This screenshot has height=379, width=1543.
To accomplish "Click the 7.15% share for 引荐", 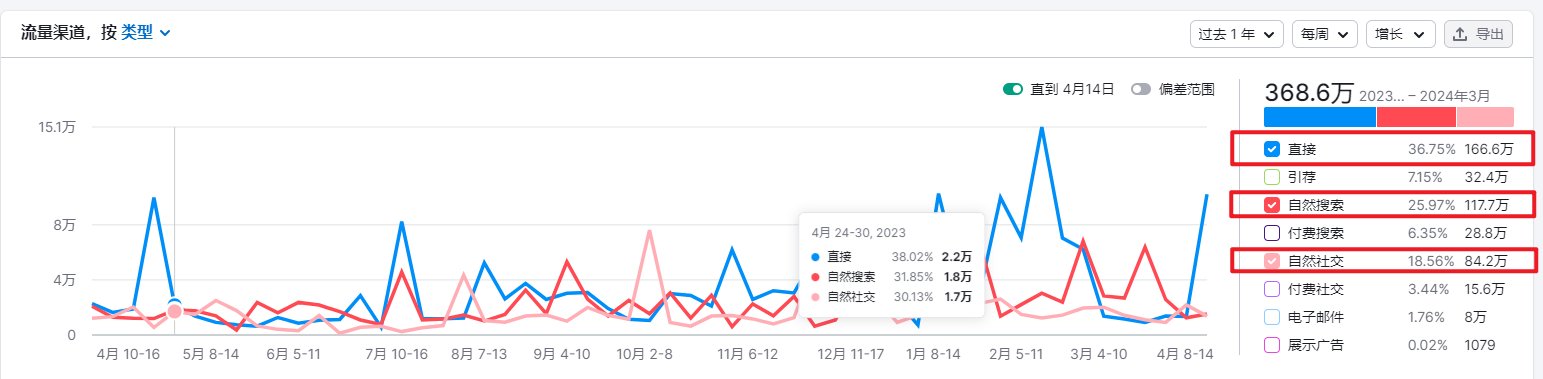I will tap(1425, 177).
